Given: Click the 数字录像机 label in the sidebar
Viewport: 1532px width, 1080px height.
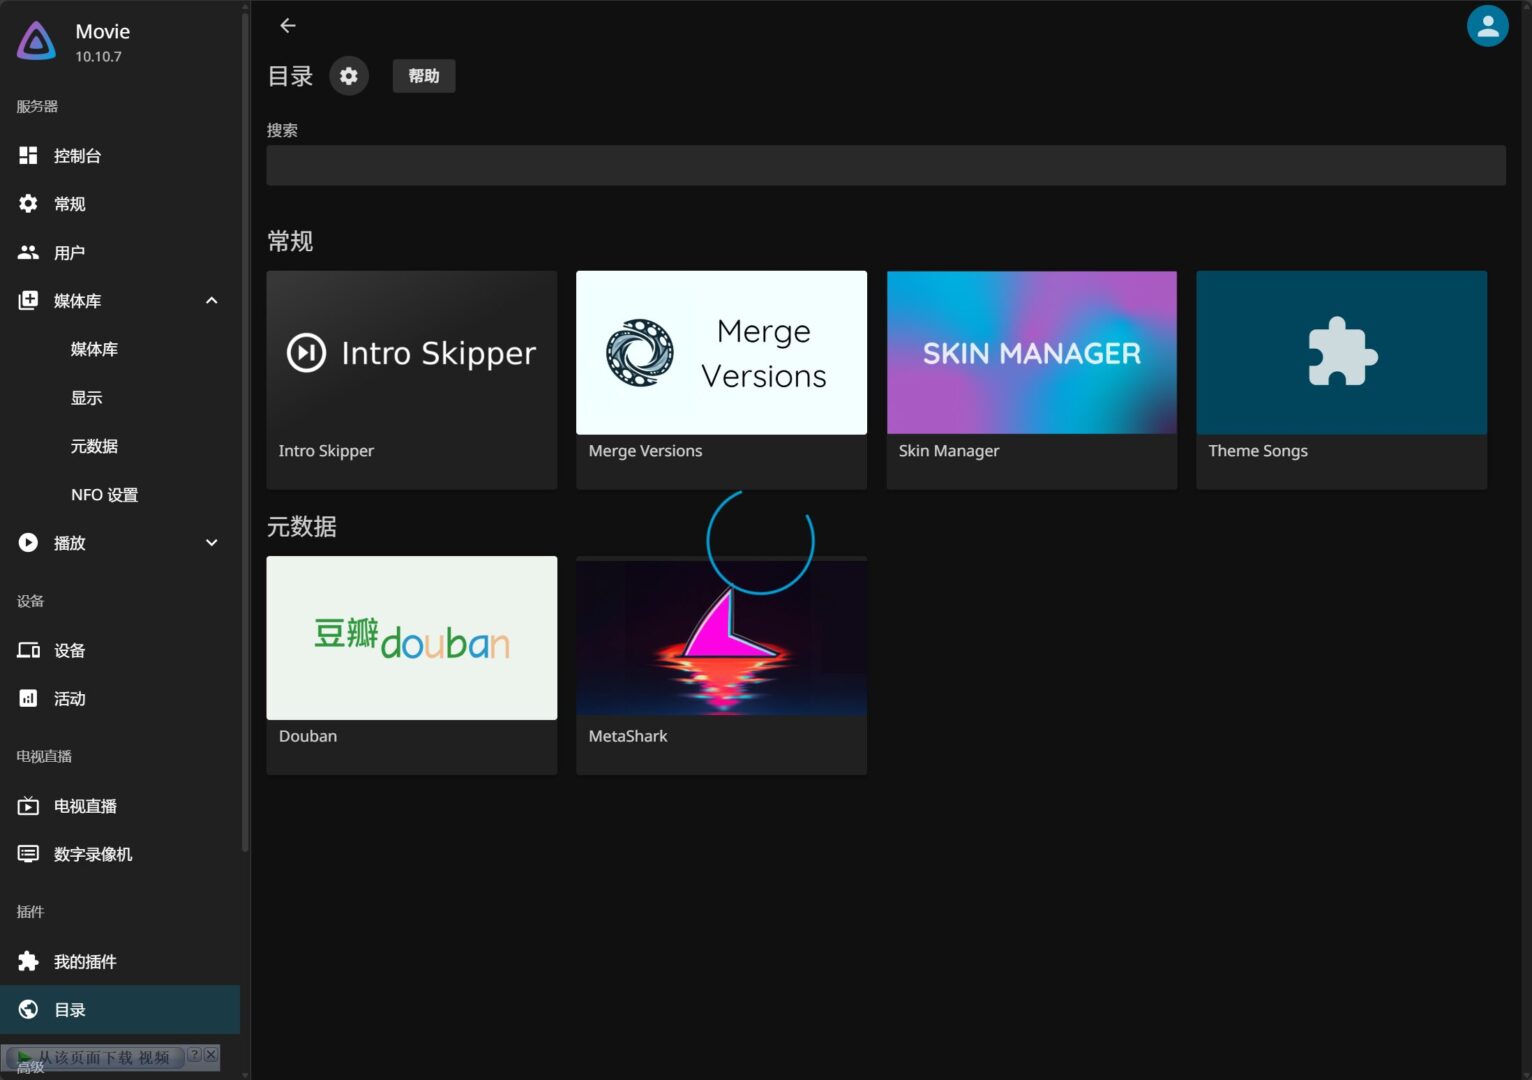Looking at the screenshot, I should [93, 854].
